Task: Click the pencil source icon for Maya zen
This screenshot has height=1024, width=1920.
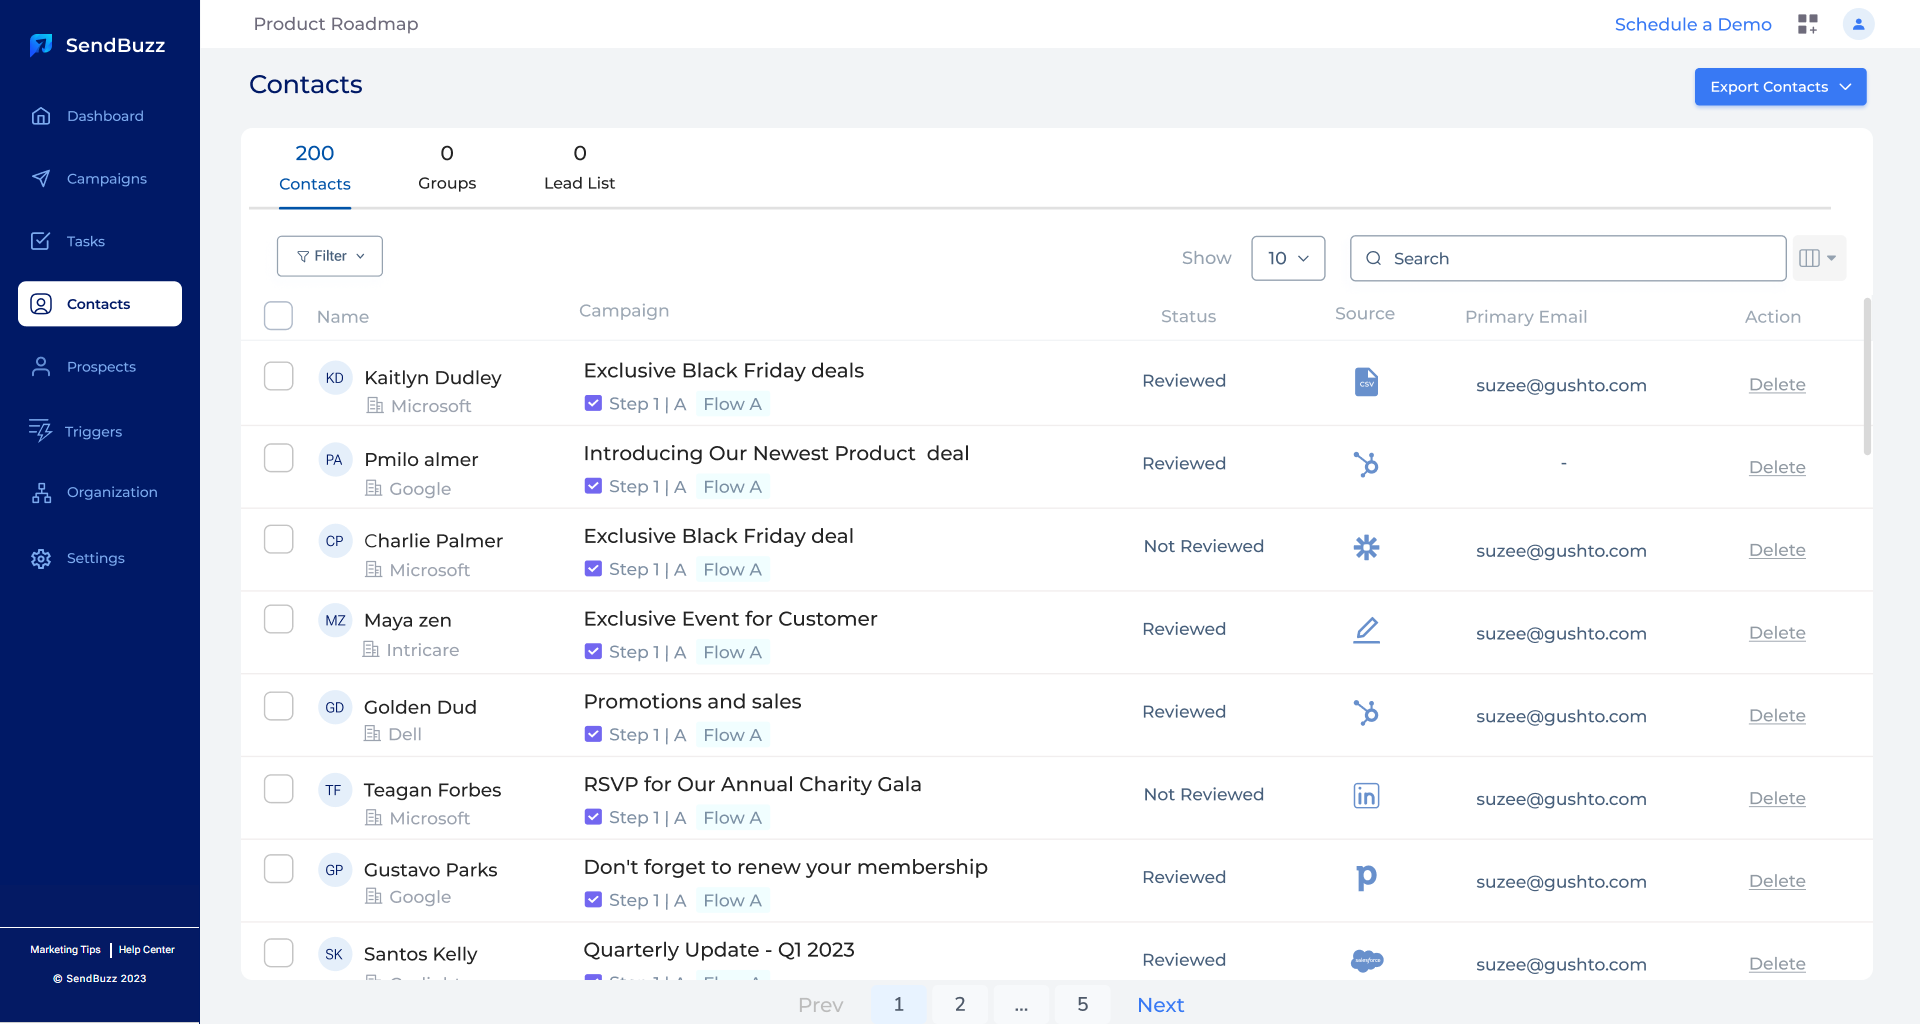Action: tap(1366, 630)
